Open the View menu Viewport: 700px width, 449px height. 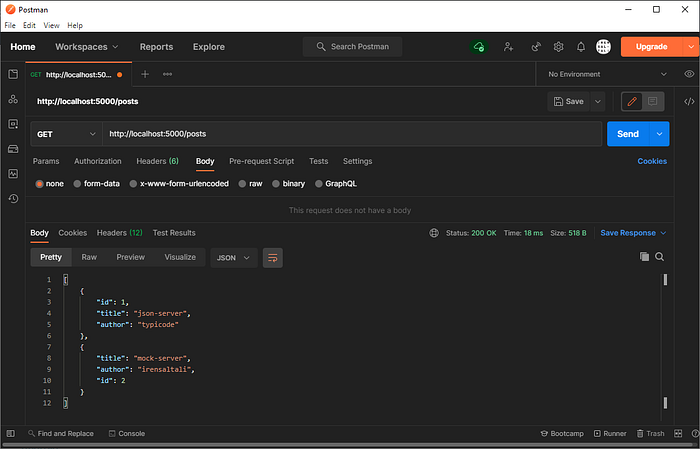51,25
